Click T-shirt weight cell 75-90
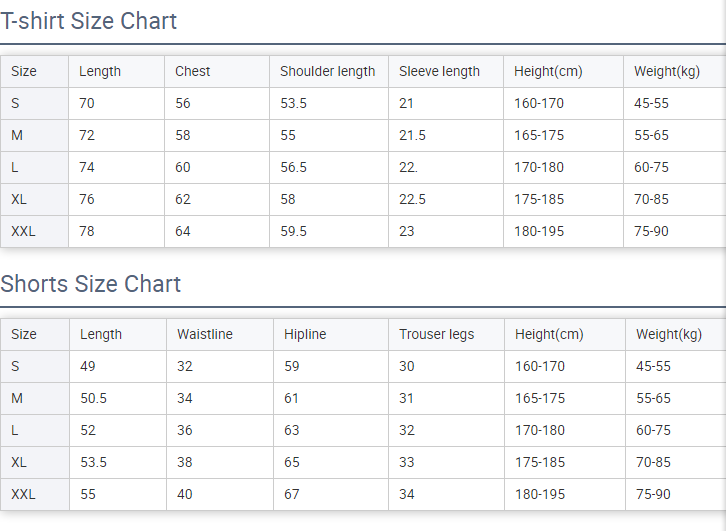This screenshot has height=531, width=726. point(652,231)
